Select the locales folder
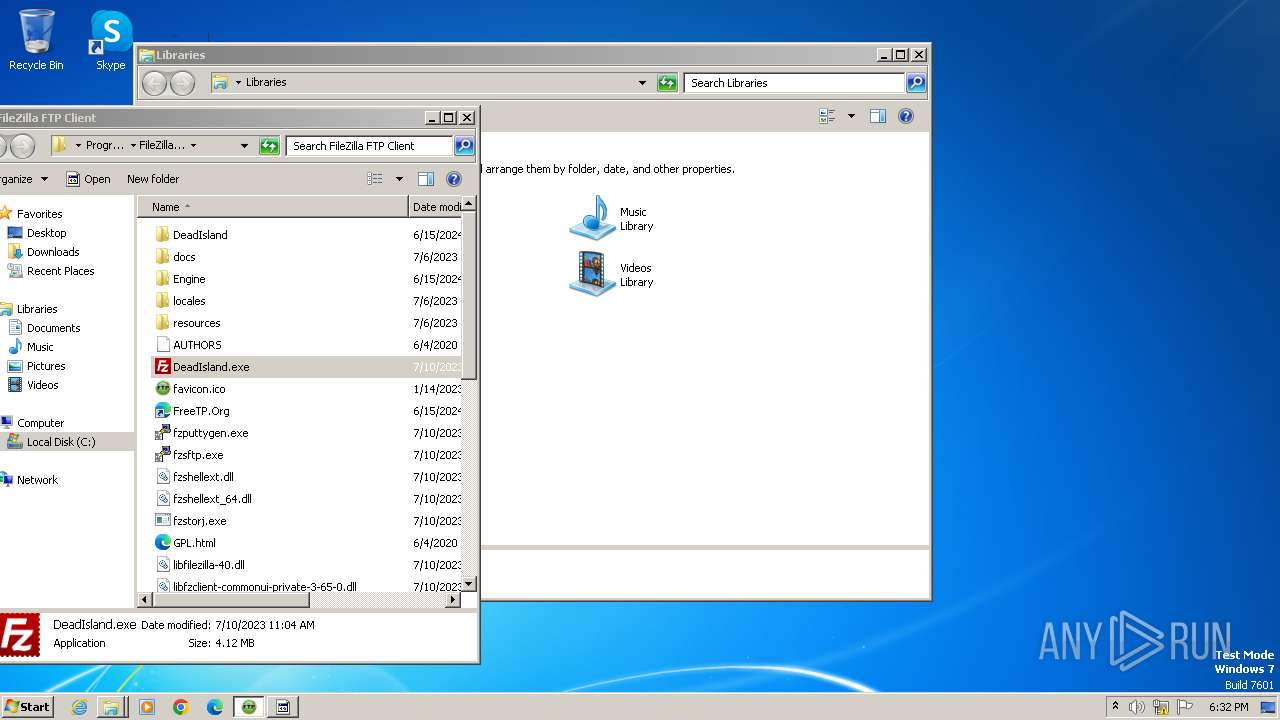 [189, 301]
